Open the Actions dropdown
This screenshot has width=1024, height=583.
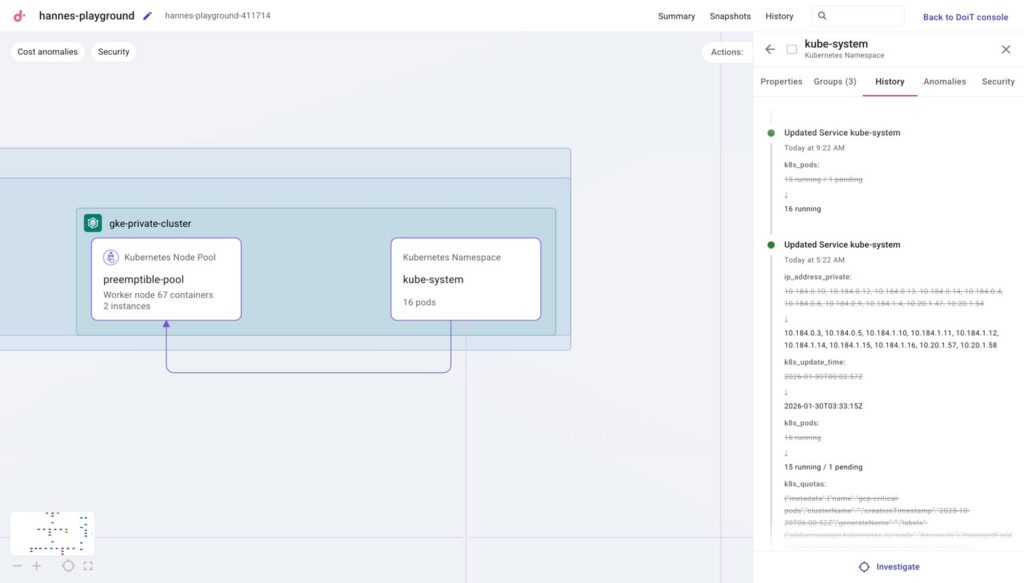(726, 52)
